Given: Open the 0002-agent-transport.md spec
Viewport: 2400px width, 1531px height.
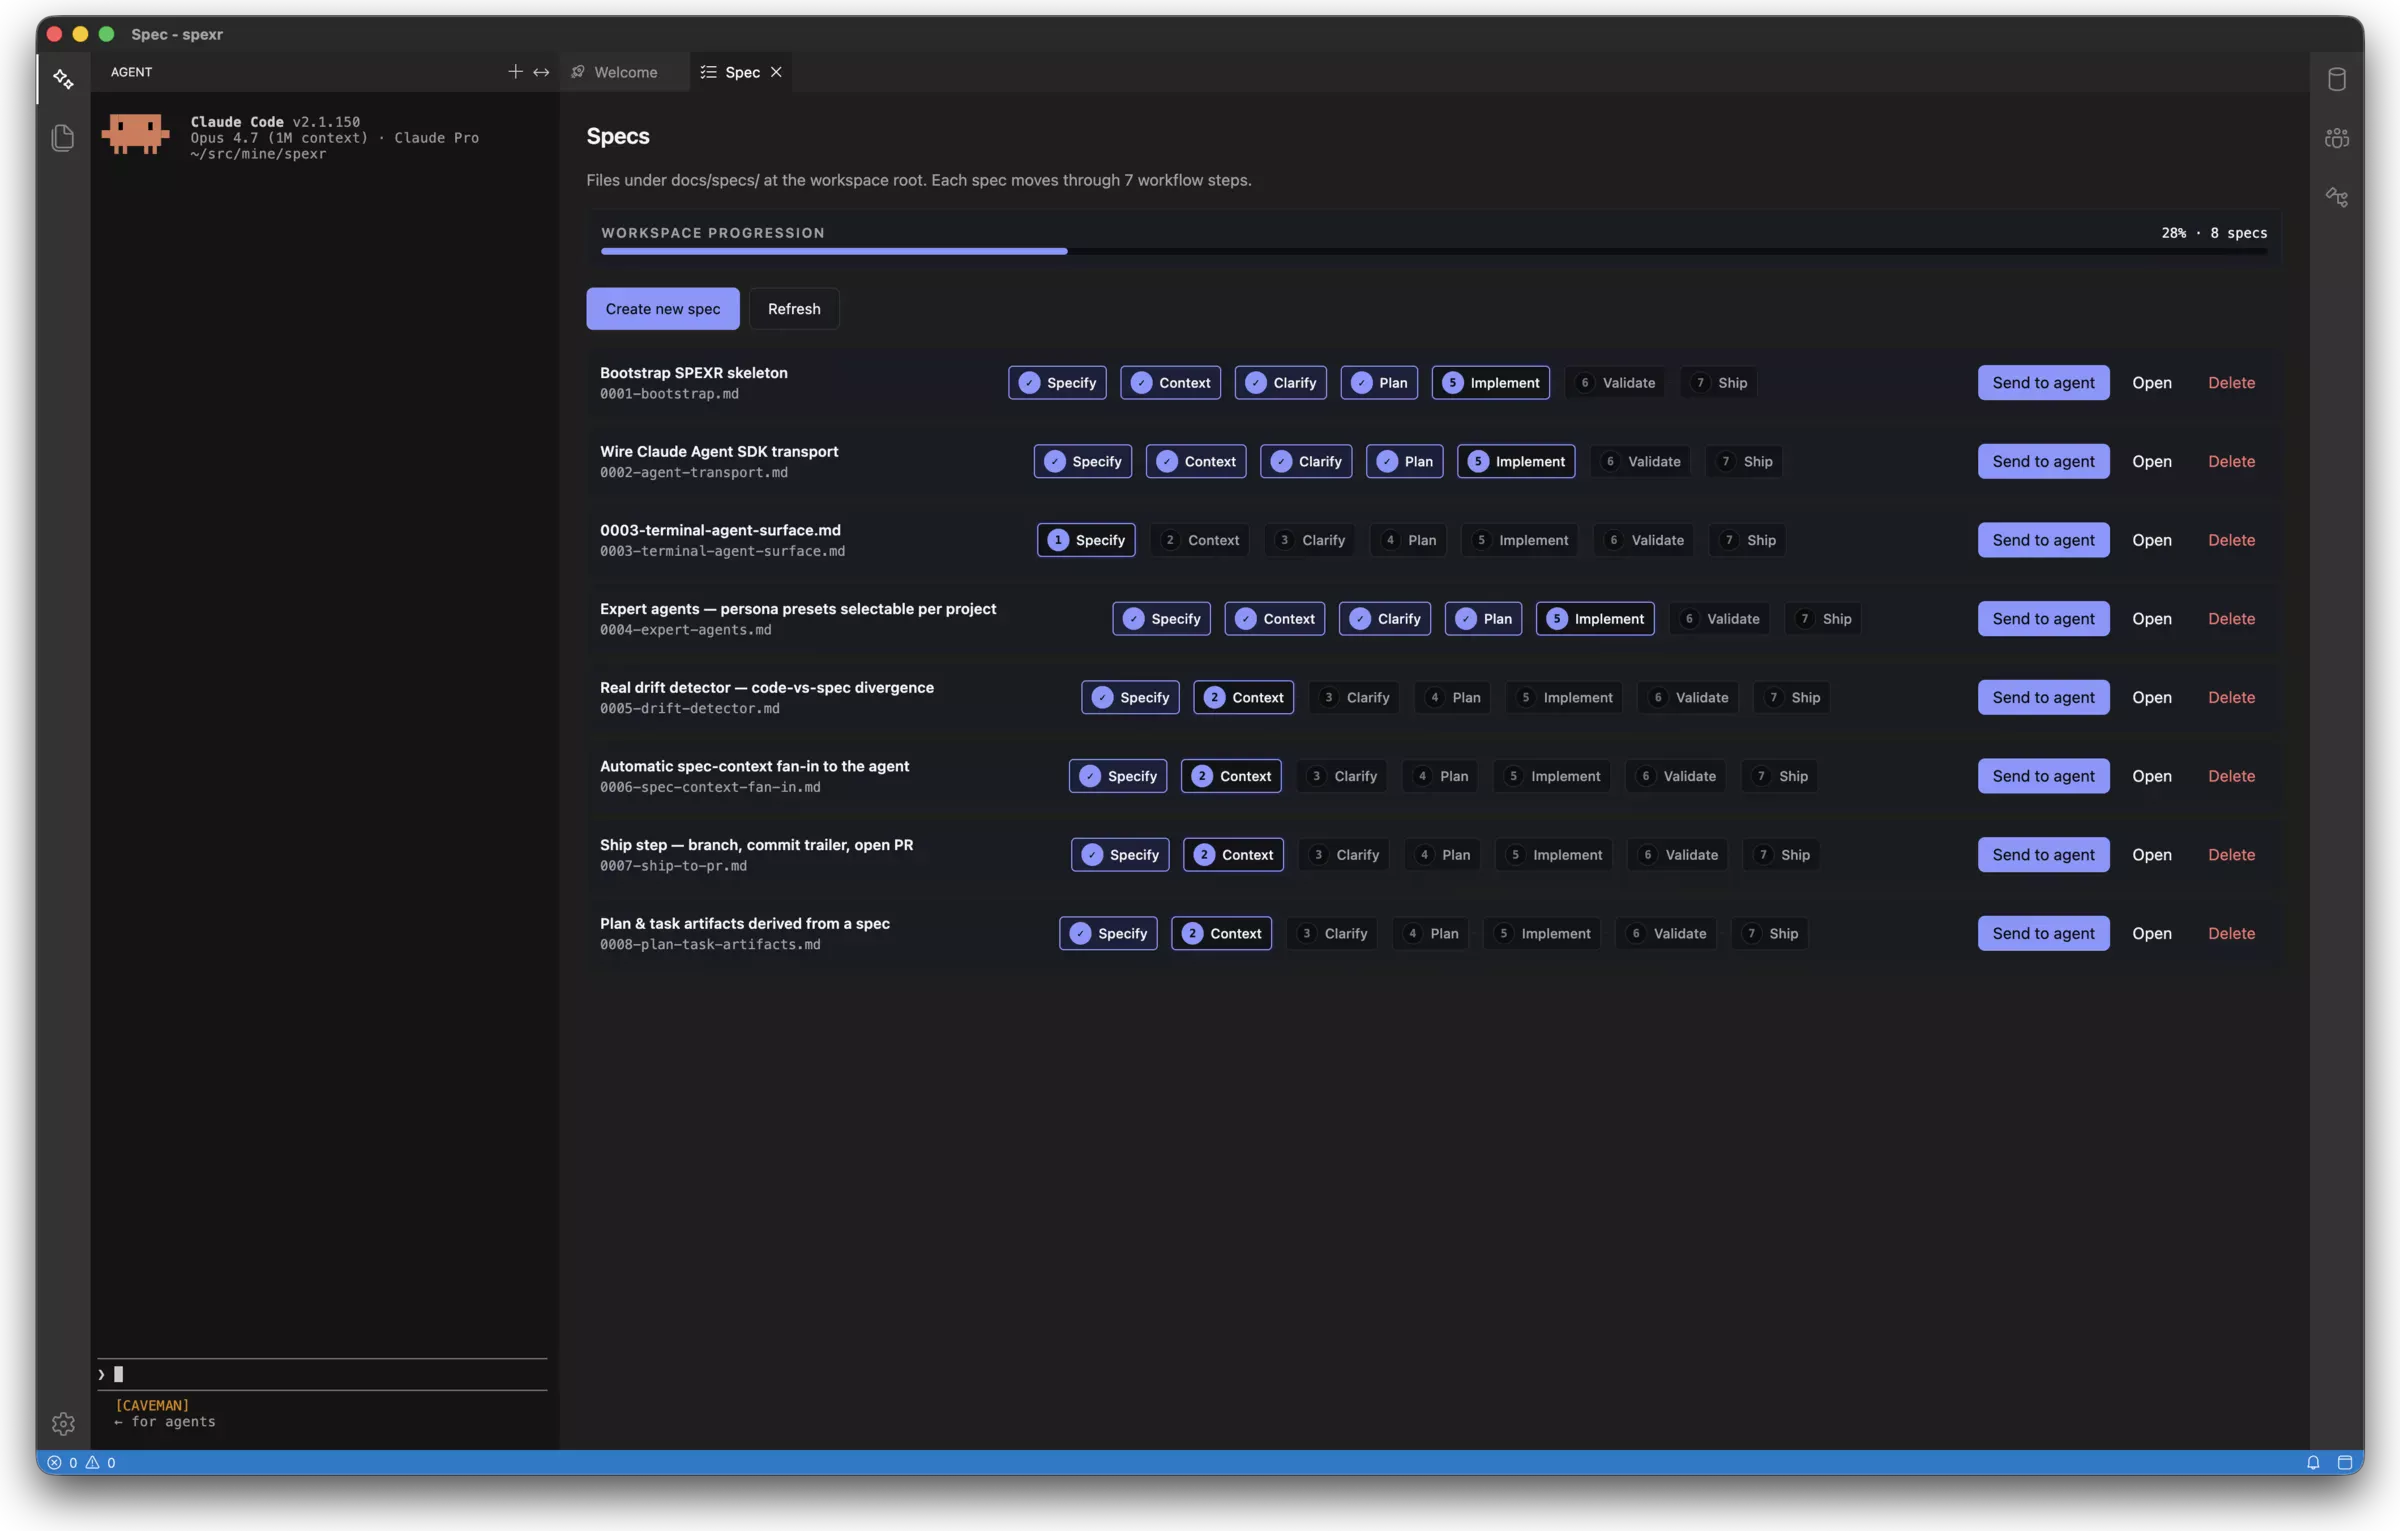Looking at the screenshot, I should point(2151,462).
